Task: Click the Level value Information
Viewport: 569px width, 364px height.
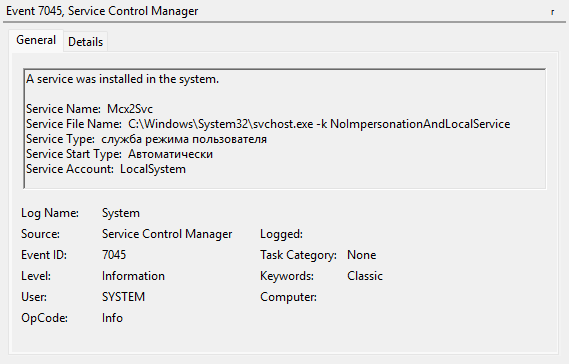Action: point(133,276)
